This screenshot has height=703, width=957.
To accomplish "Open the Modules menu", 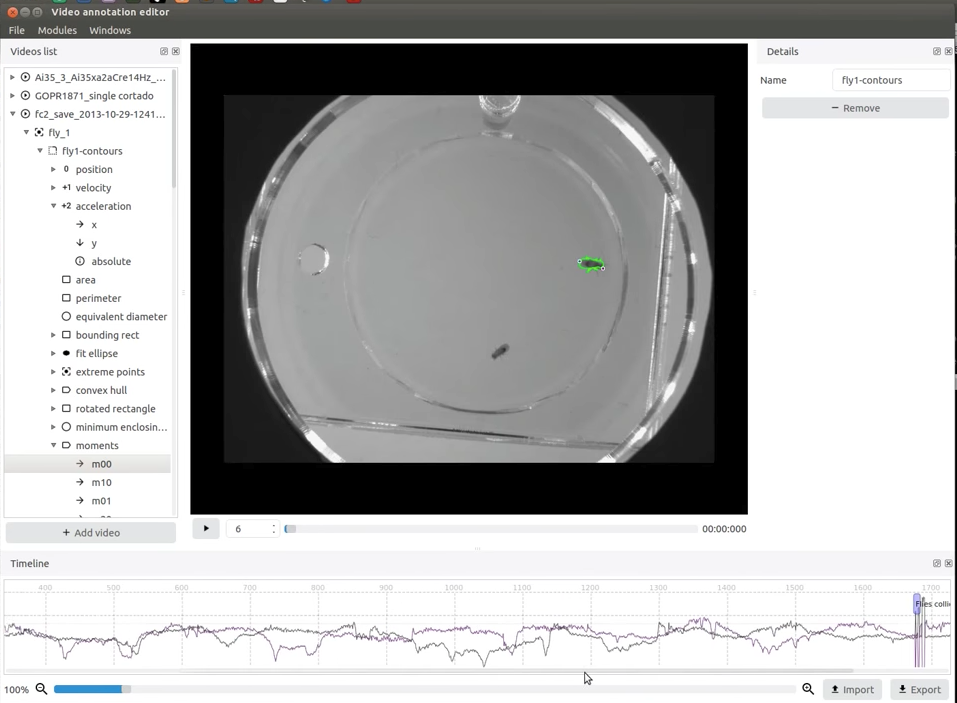I will point(57,30).
